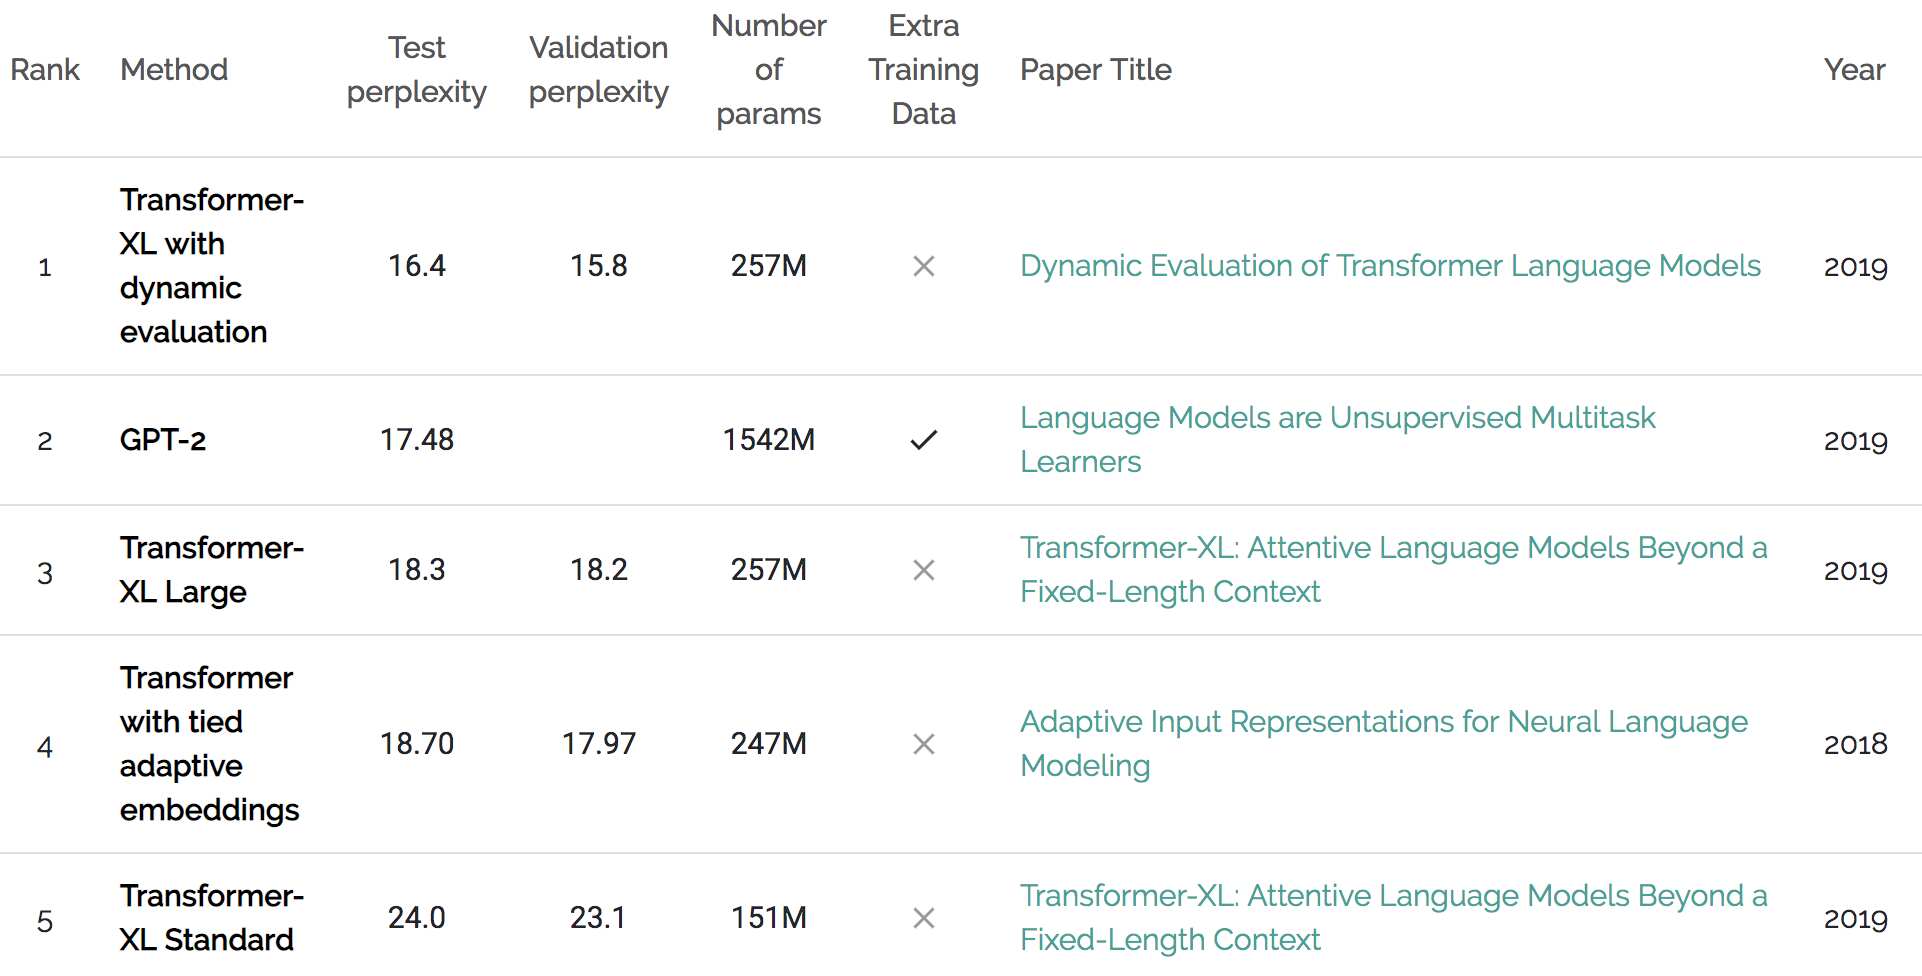Image resolution: width=1922 pixels, height=976 pixels.
Task: Open Adaptive Input Representations paper link
Action: (x=1384, y=744)
